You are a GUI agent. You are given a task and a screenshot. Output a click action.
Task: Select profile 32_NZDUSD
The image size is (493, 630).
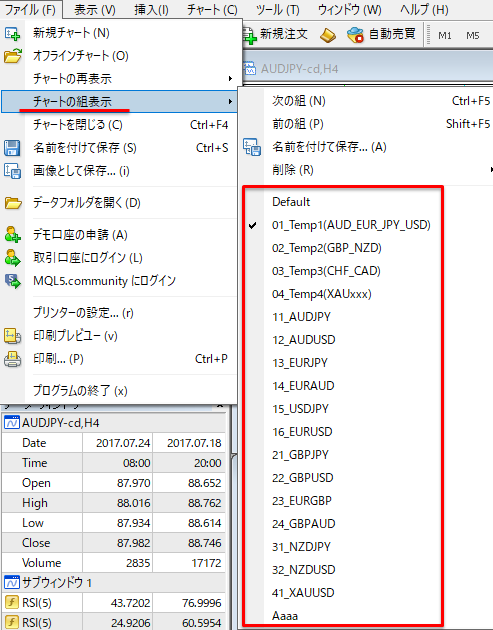coord(303,570)
